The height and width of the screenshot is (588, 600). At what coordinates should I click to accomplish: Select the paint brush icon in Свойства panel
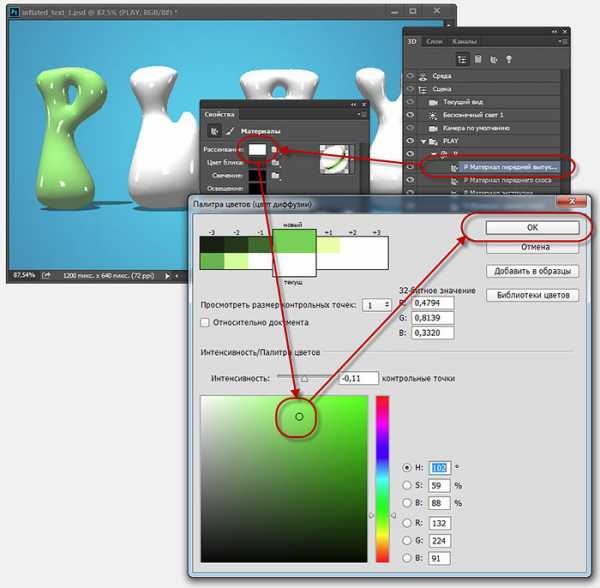pyautogui.click(x=230, y=132)
